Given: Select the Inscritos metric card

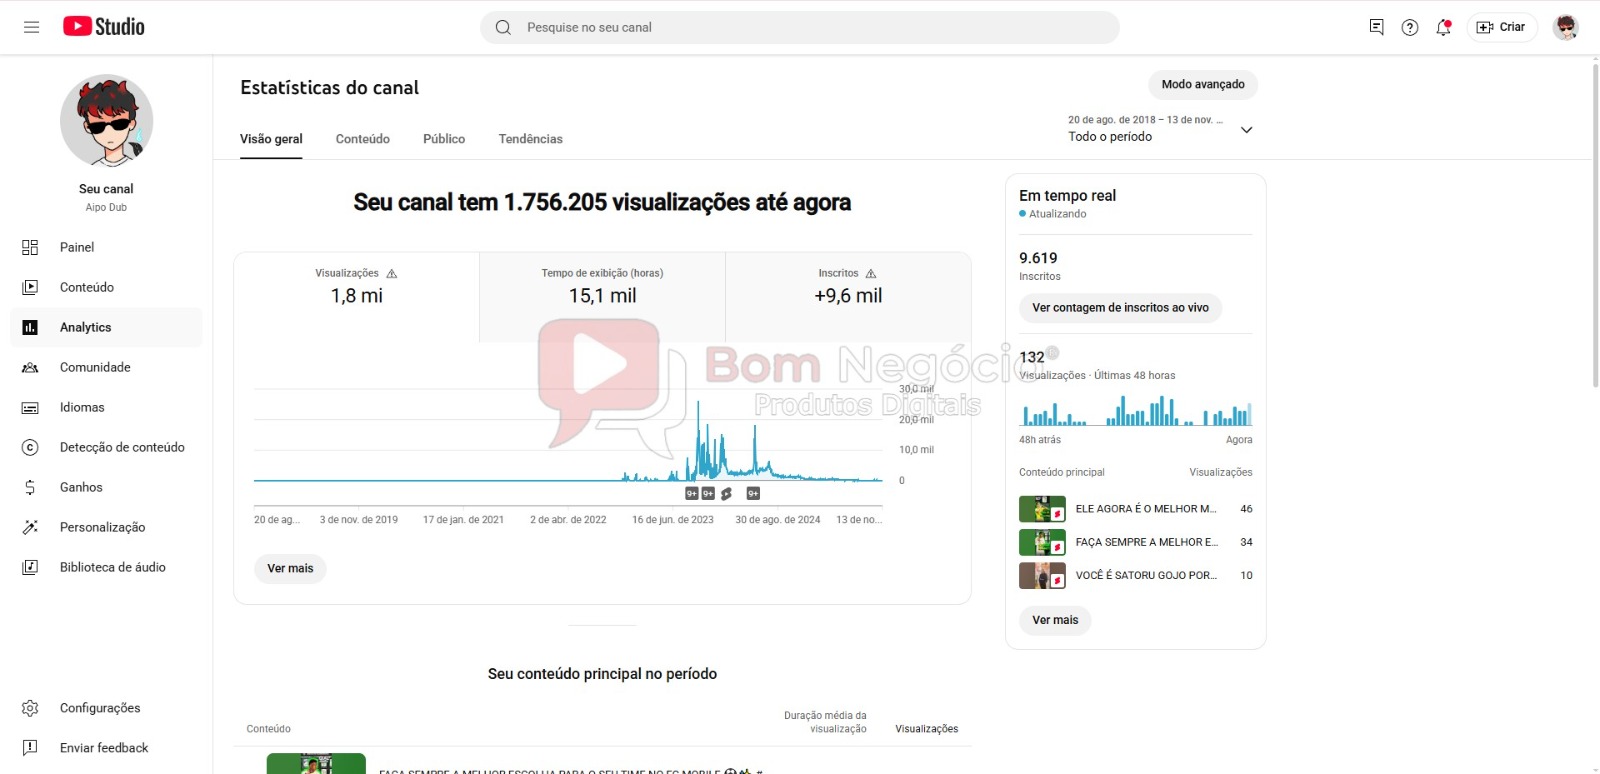Looking at the screenshot, I should tap(848, 287).
